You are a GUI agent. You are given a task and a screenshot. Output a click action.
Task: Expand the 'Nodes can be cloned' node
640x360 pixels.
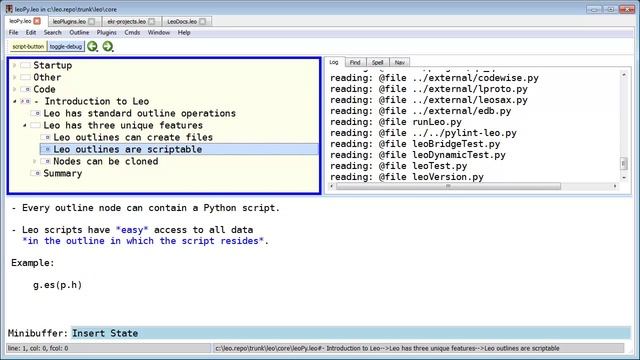[x=35, y=161]
